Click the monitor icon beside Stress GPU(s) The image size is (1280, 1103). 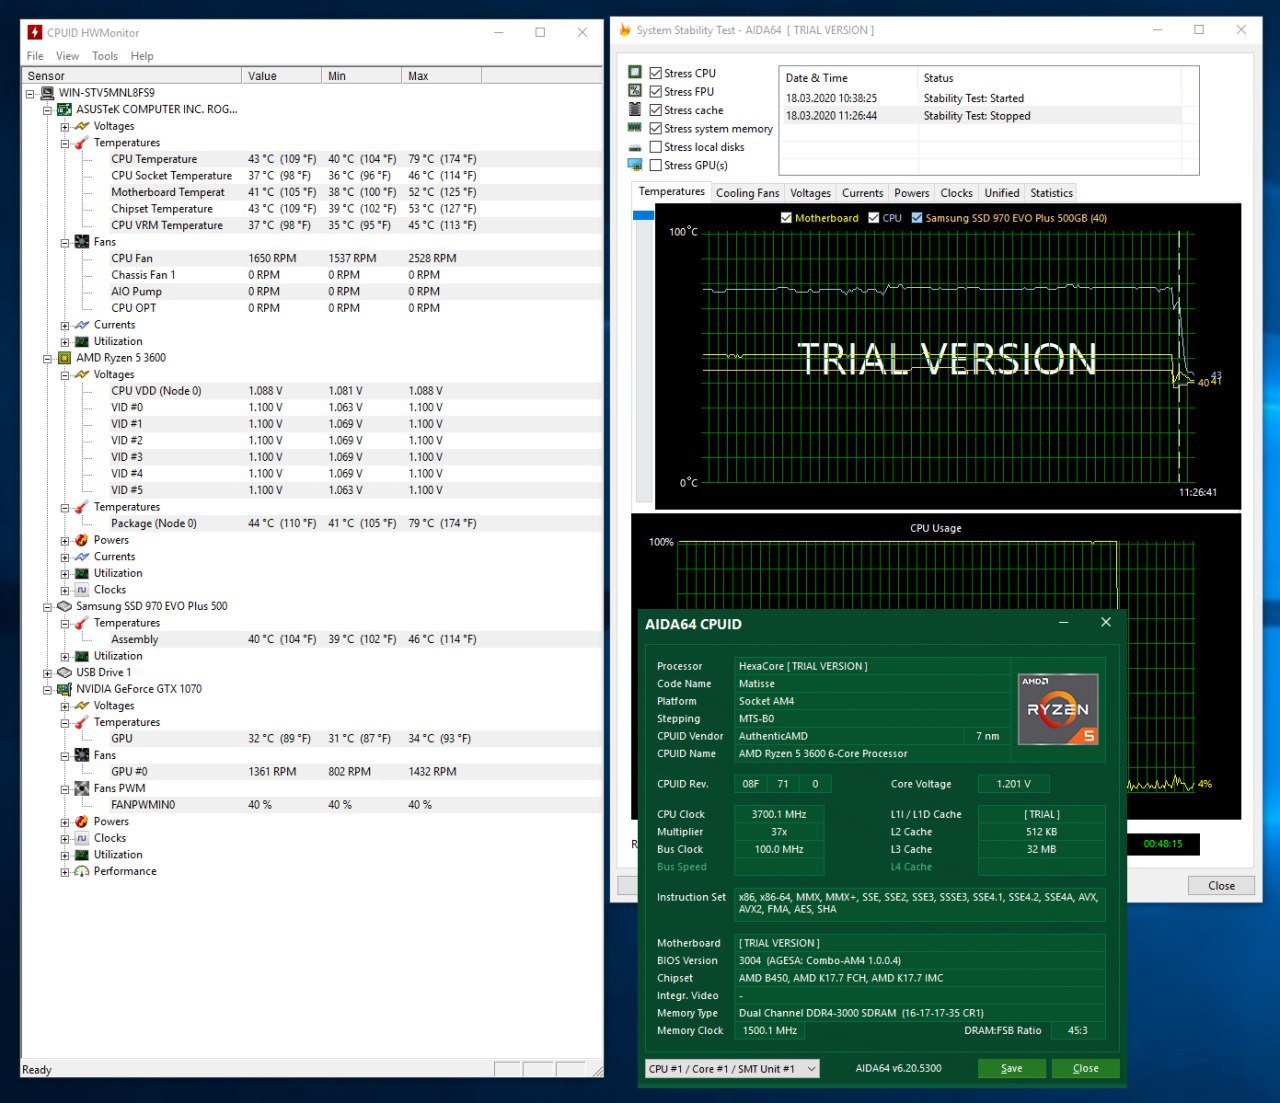point(635,165)
